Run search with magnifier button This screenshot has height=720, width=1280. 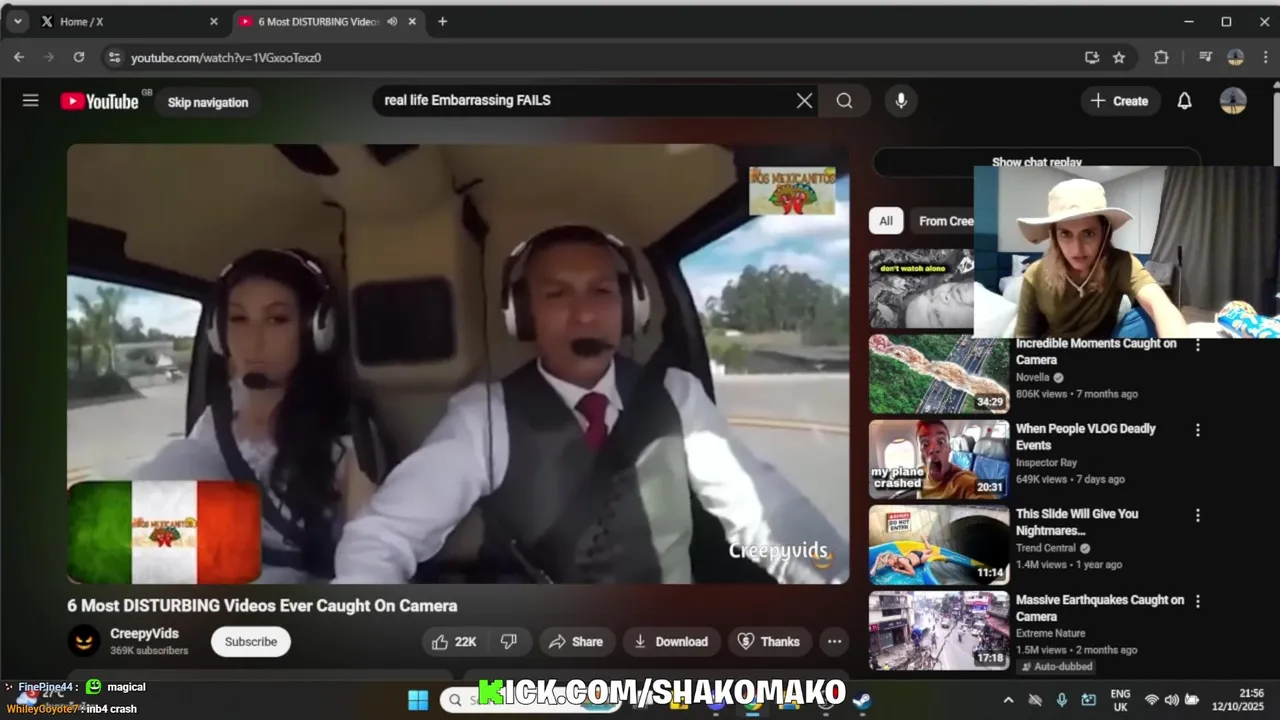(x=845, y=100)
